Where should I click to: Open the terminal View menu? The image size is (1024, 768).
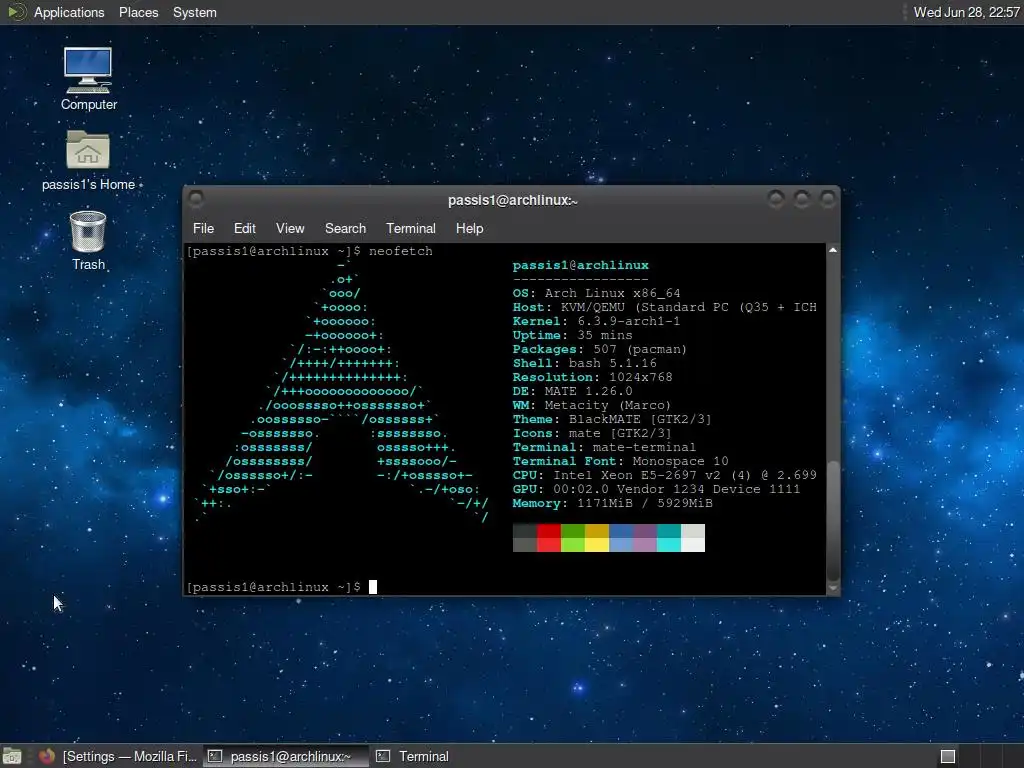pos(290,229)
